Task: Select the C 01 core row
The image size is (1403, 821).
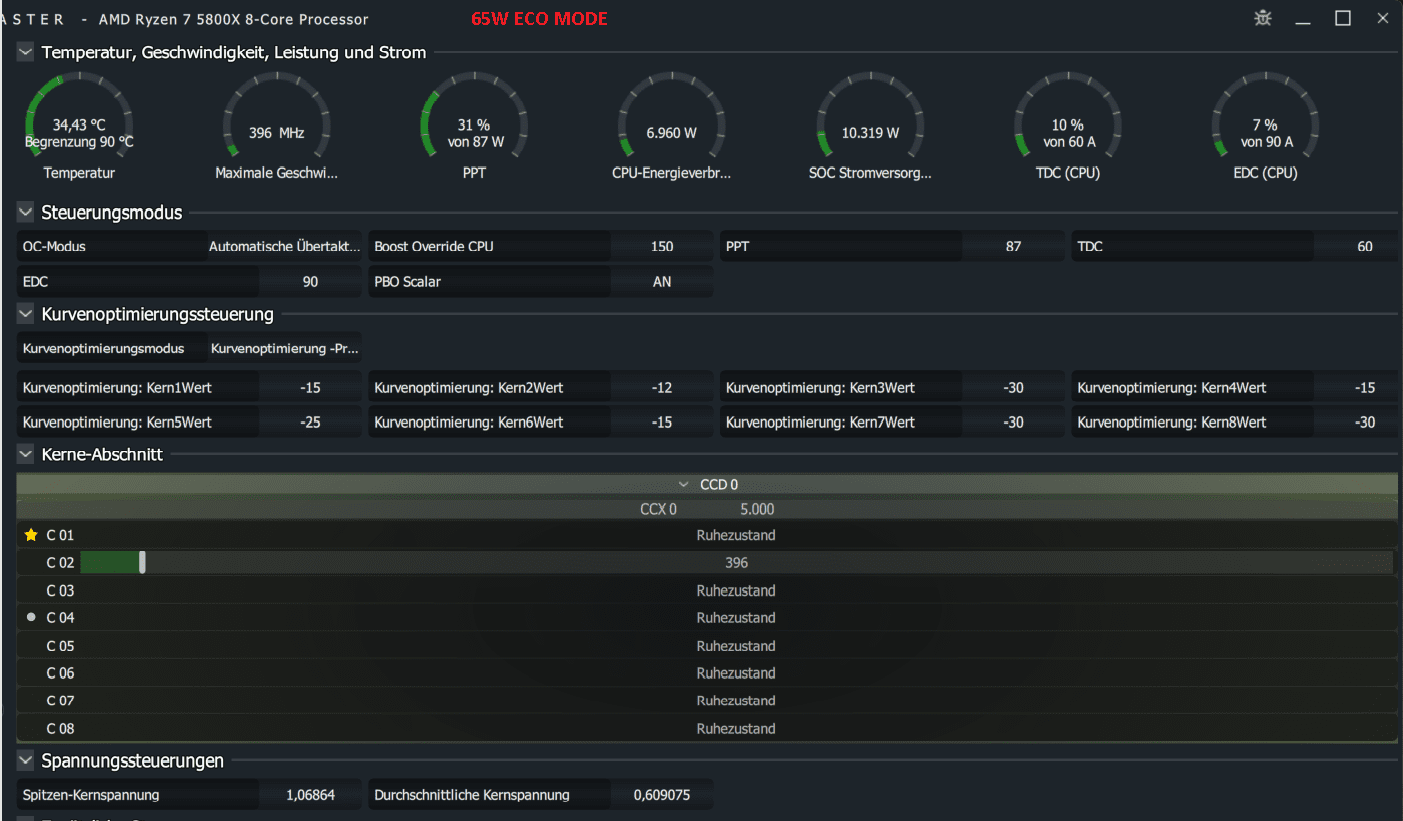Action: point(707,535)
